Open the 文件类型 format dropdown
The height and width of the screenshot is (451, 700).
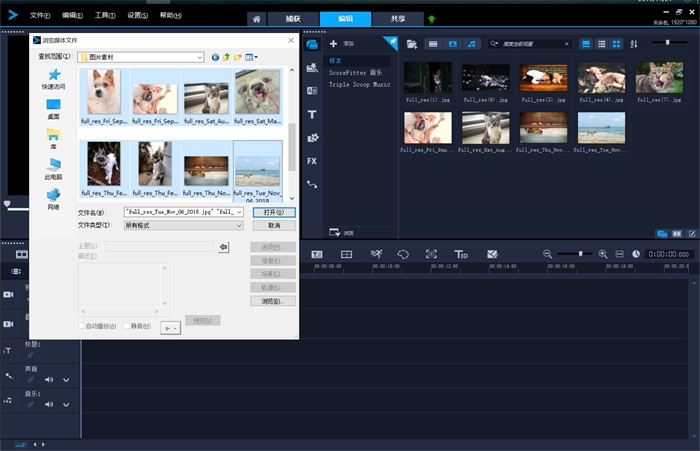[239, 225]
